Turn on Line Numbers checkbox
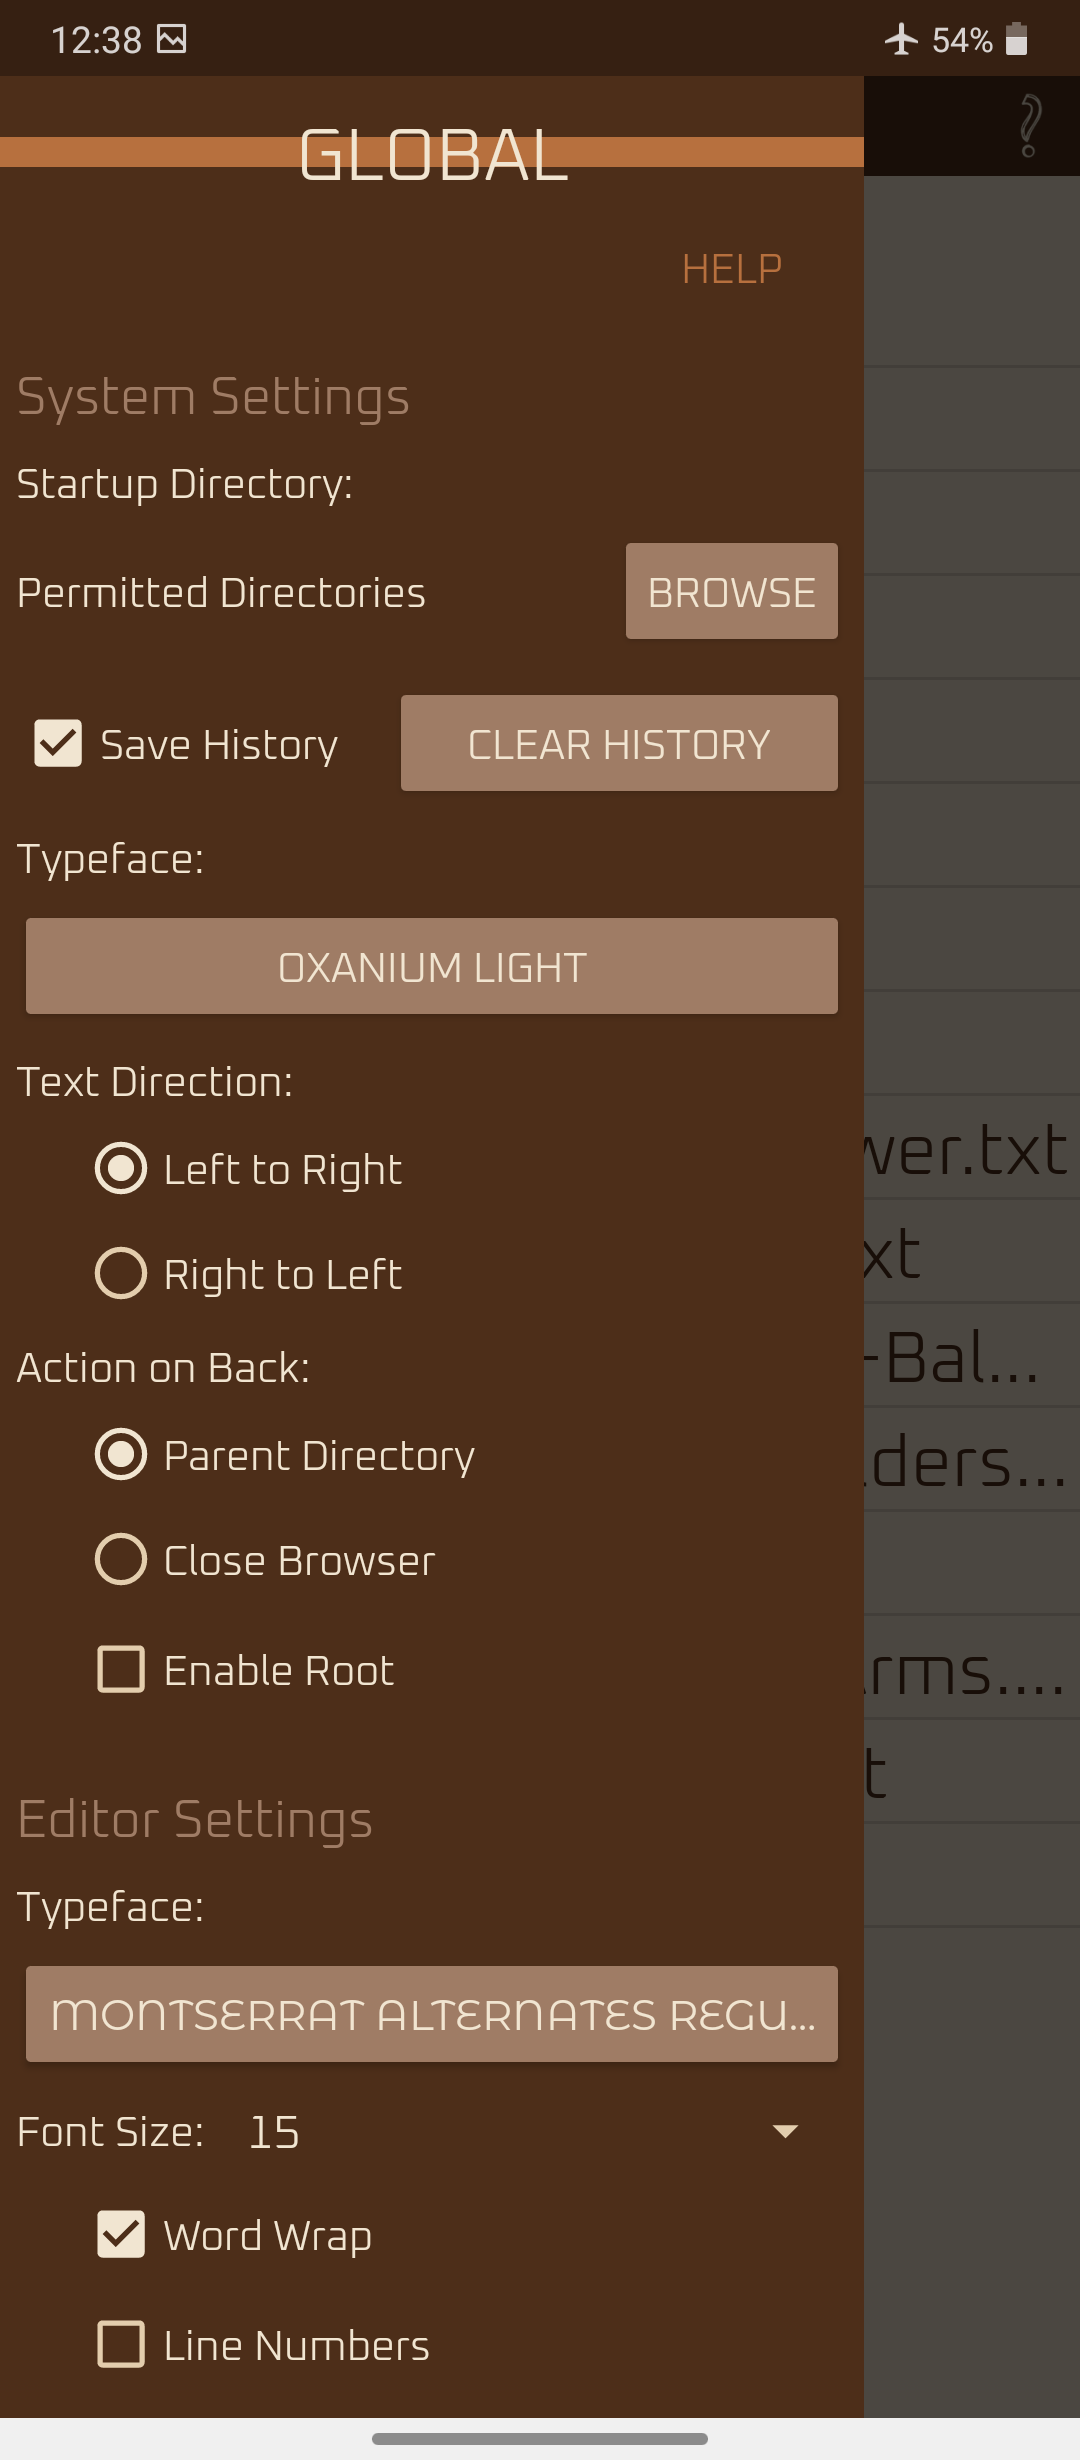Image resolution: width=1080 pixels, height=2460 pixels. coord(121,2345)
